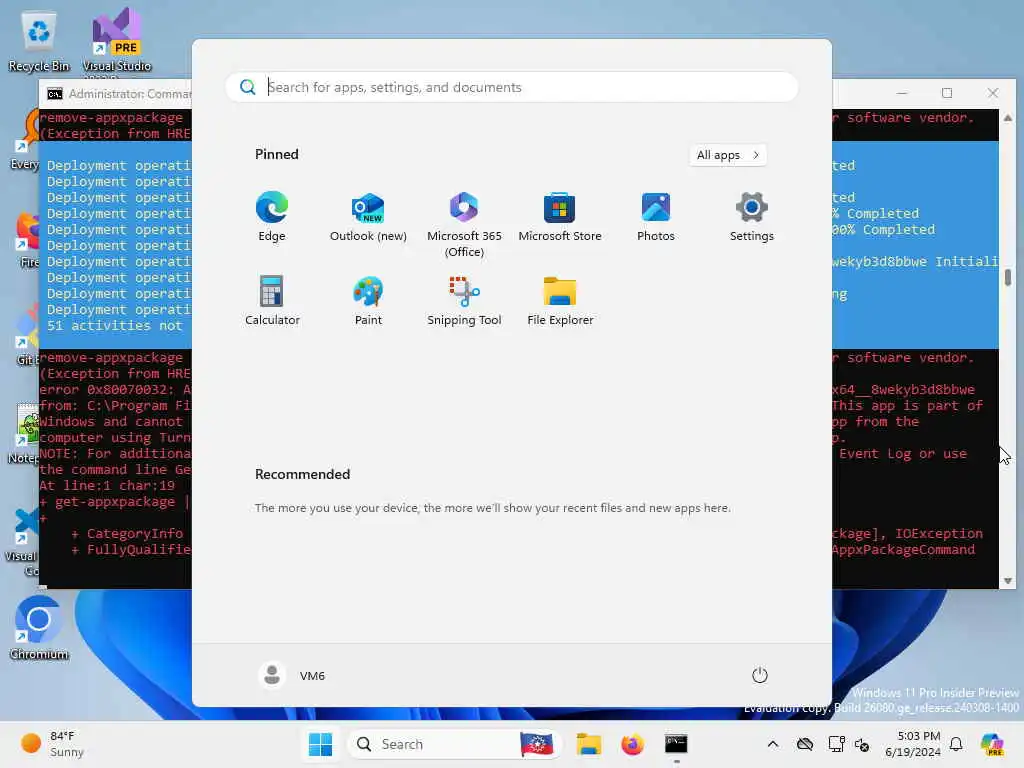Screen dimensions: 1024x768
Task: Click Command Prompt scrollbar up arrow
Action: pos(1008,118)
